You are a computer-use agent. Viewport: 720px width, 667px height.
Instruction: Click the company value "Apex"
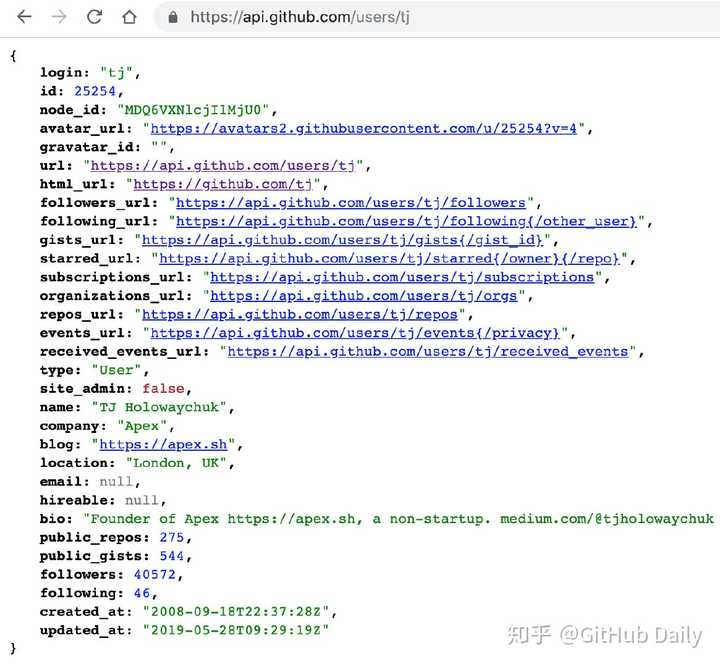[142, 426]
